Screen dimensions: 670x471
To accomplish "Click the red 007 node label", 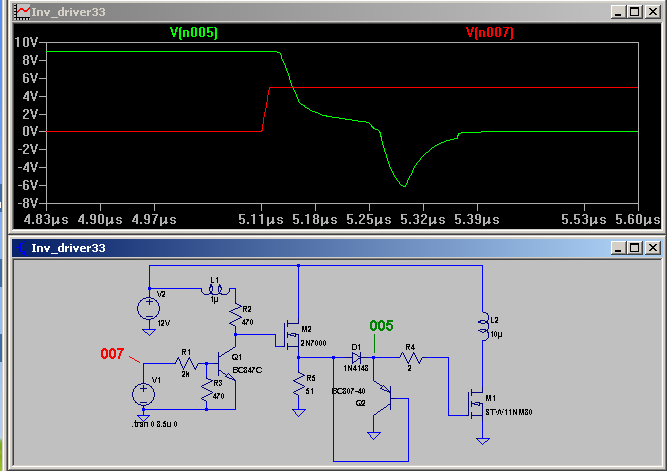I will click(114, 354).
